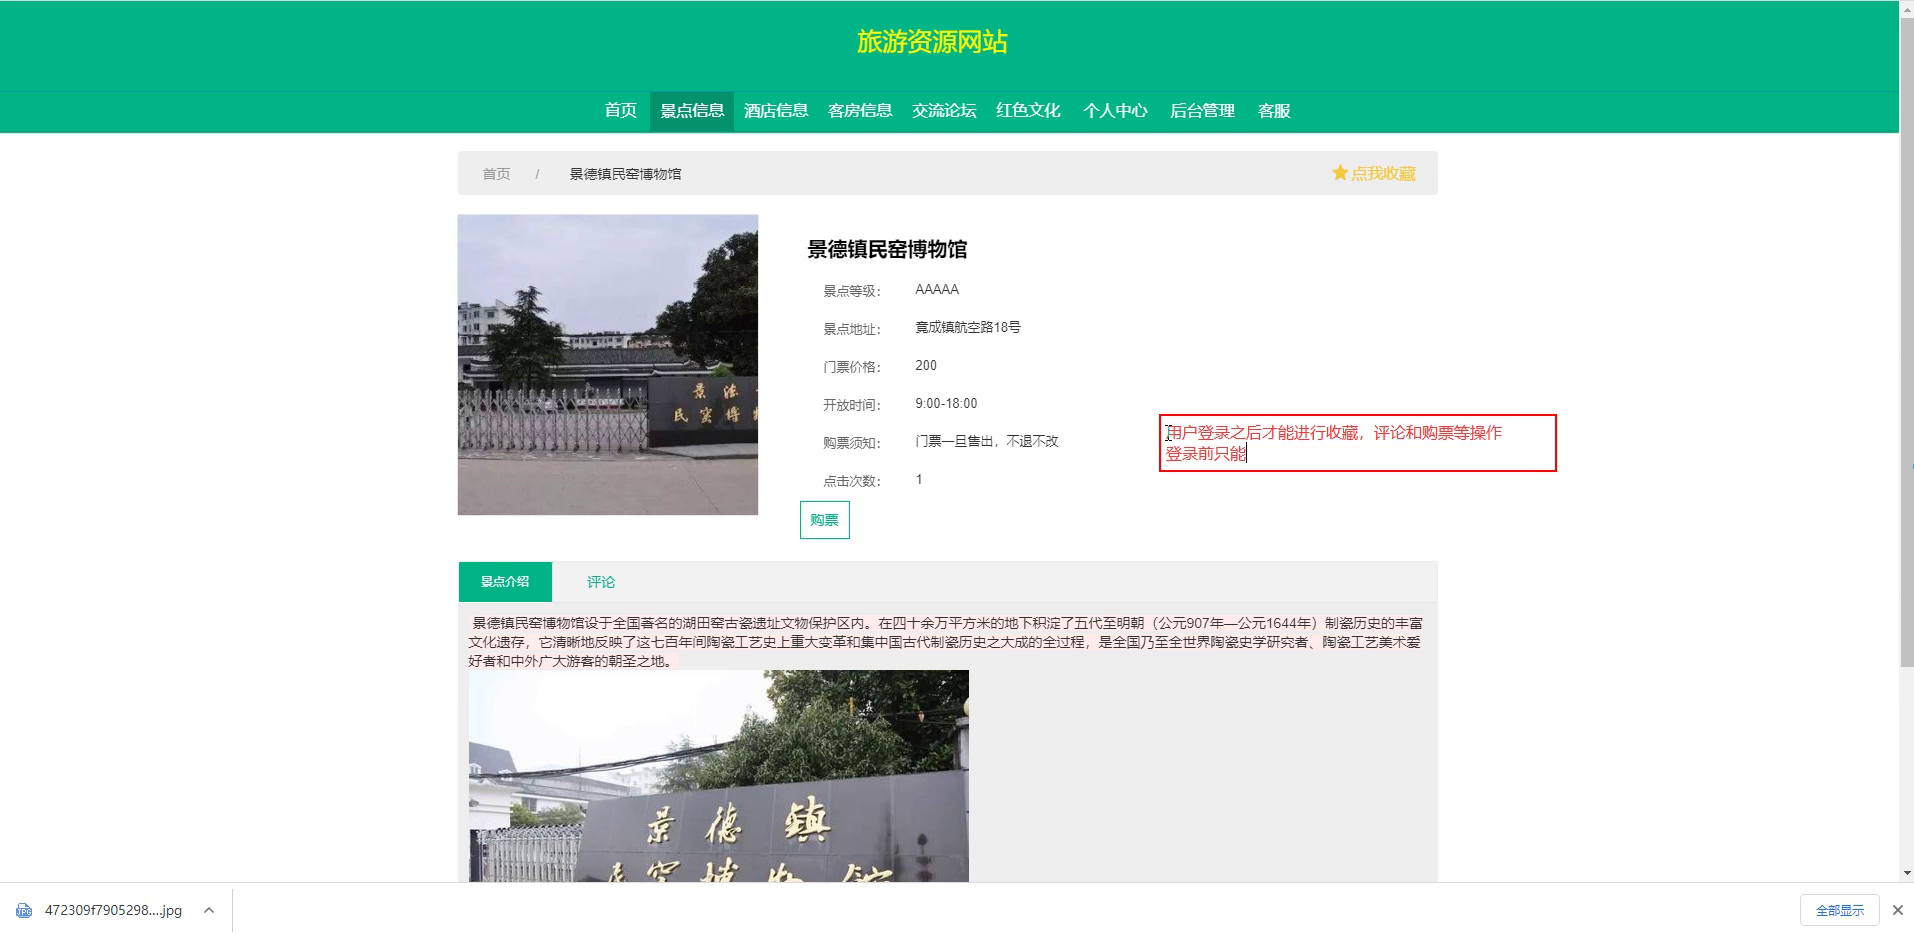Viewport: 1914px width, 934px height.
Task: Click the breadcrumb text 景德镇民窑博物馆
Action: (625, 174)
